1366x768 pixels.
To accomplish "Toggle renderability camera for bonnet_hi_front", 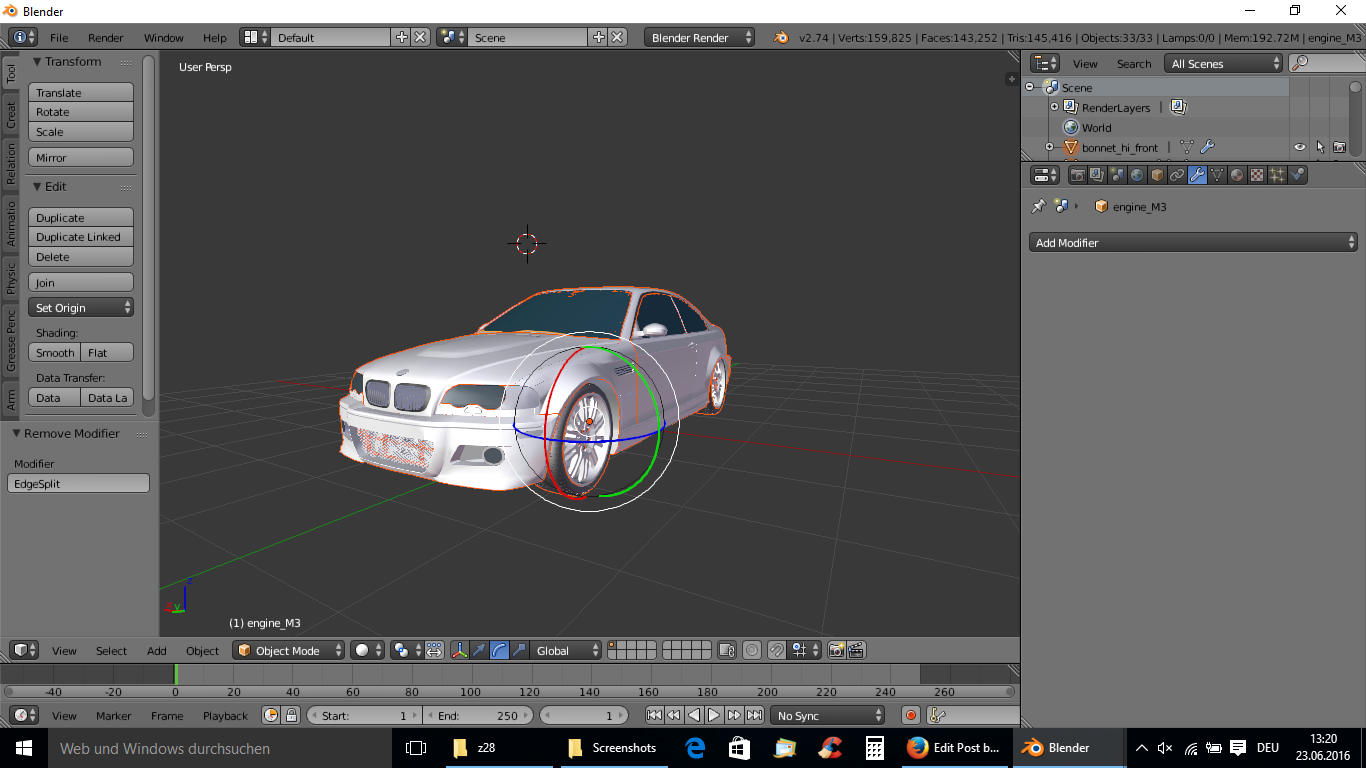I will click(1340, 147).
